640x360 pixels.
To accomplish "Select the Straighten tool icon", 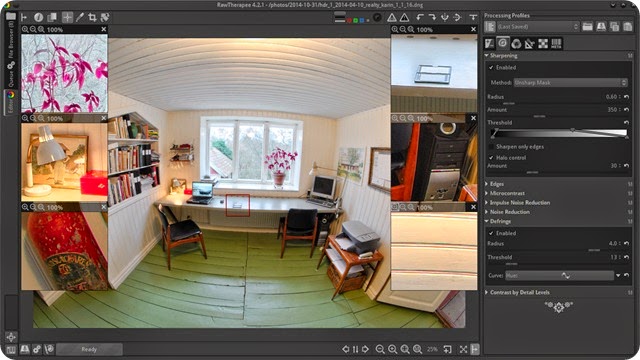I will pyautogui.click(x=105, y=17).
